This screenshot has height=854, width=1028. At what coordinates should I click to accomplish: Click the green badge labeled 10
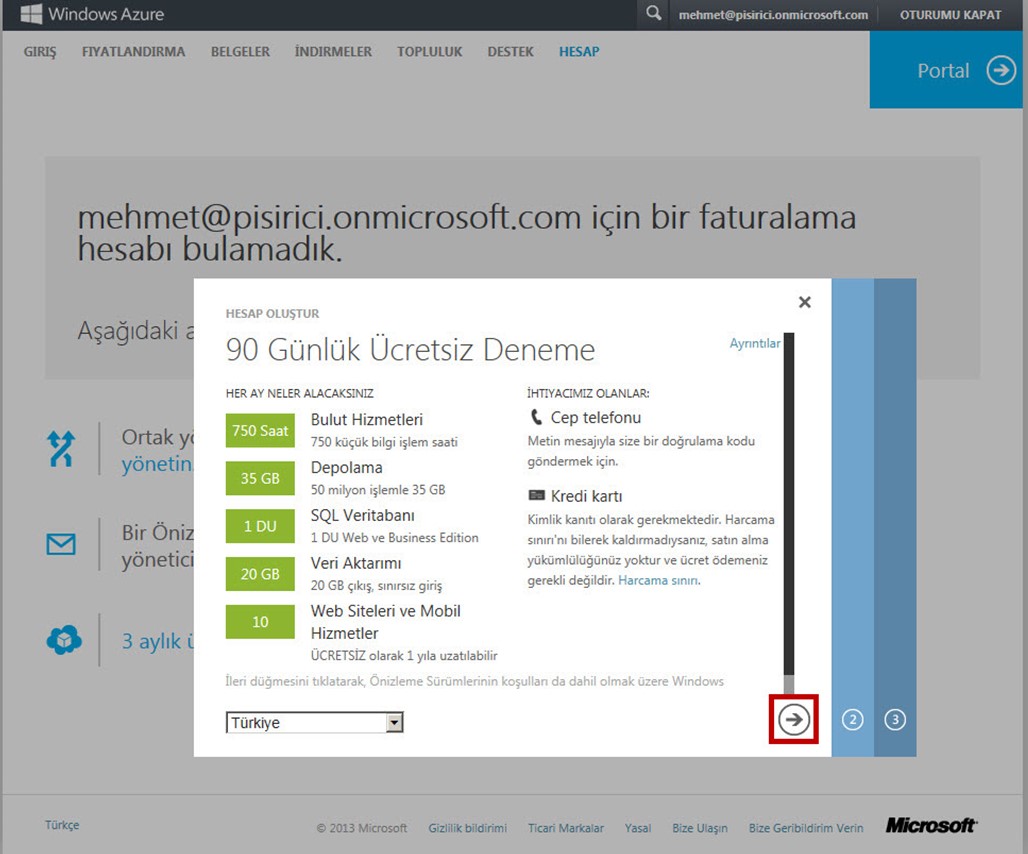pyautogui.click(x=260, y=622)
